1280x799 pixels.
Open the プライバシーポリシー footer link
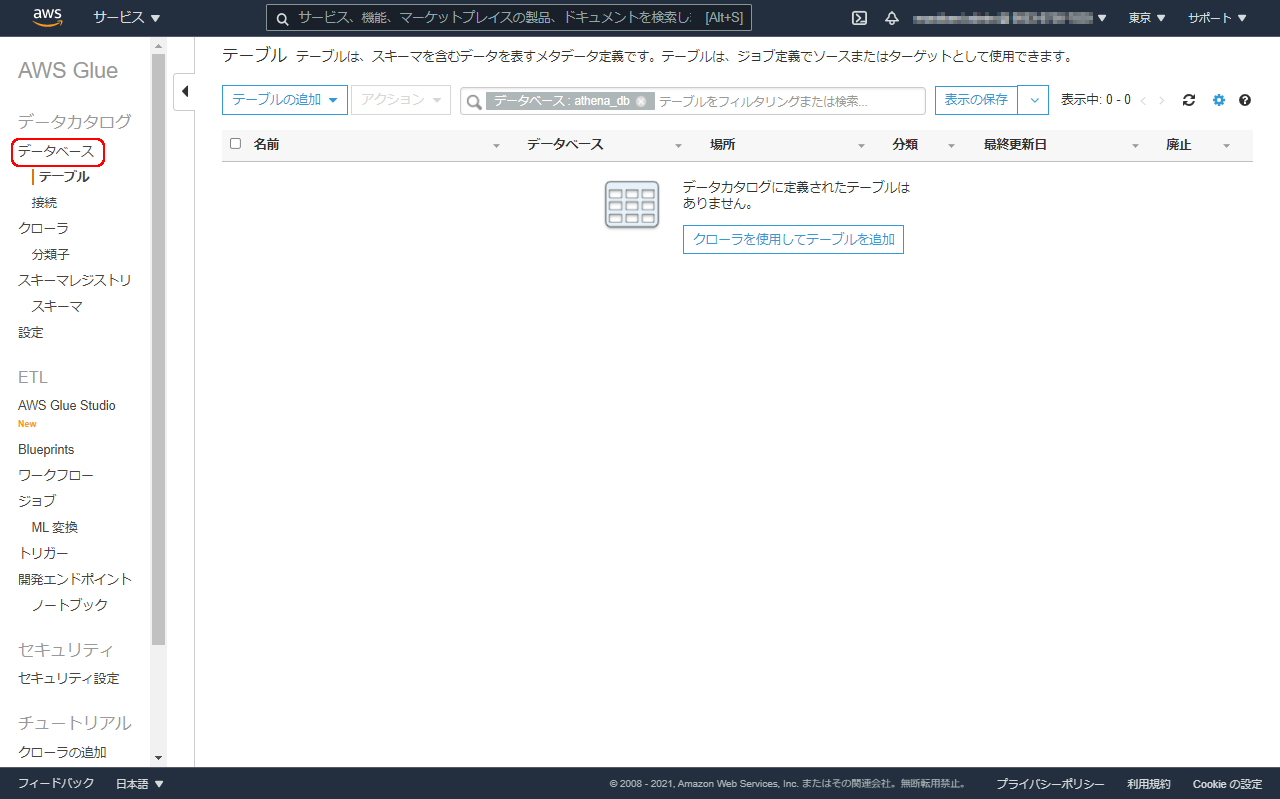pos(1050,784)
